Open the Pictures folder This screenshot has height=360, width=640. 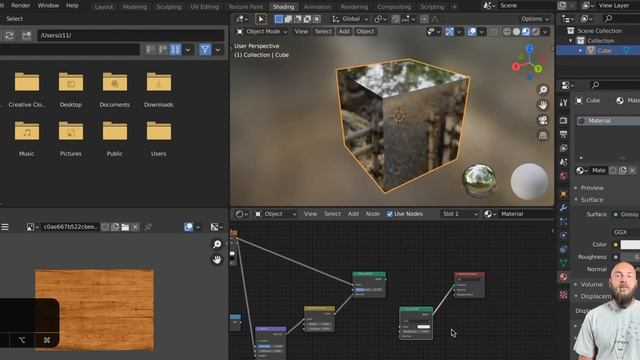71,139
